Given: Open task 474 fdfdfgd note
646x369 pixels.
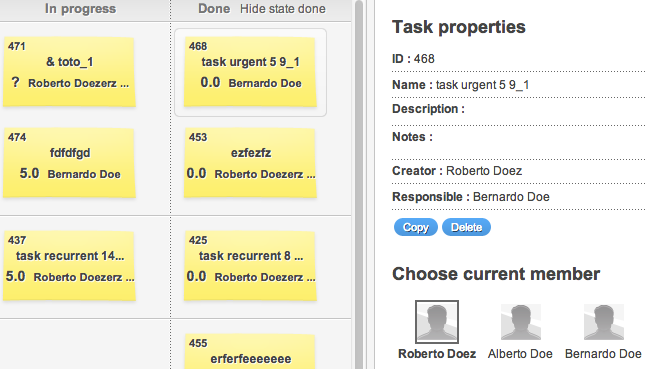Looking at the screenshot, I should [x=69, y=163].
